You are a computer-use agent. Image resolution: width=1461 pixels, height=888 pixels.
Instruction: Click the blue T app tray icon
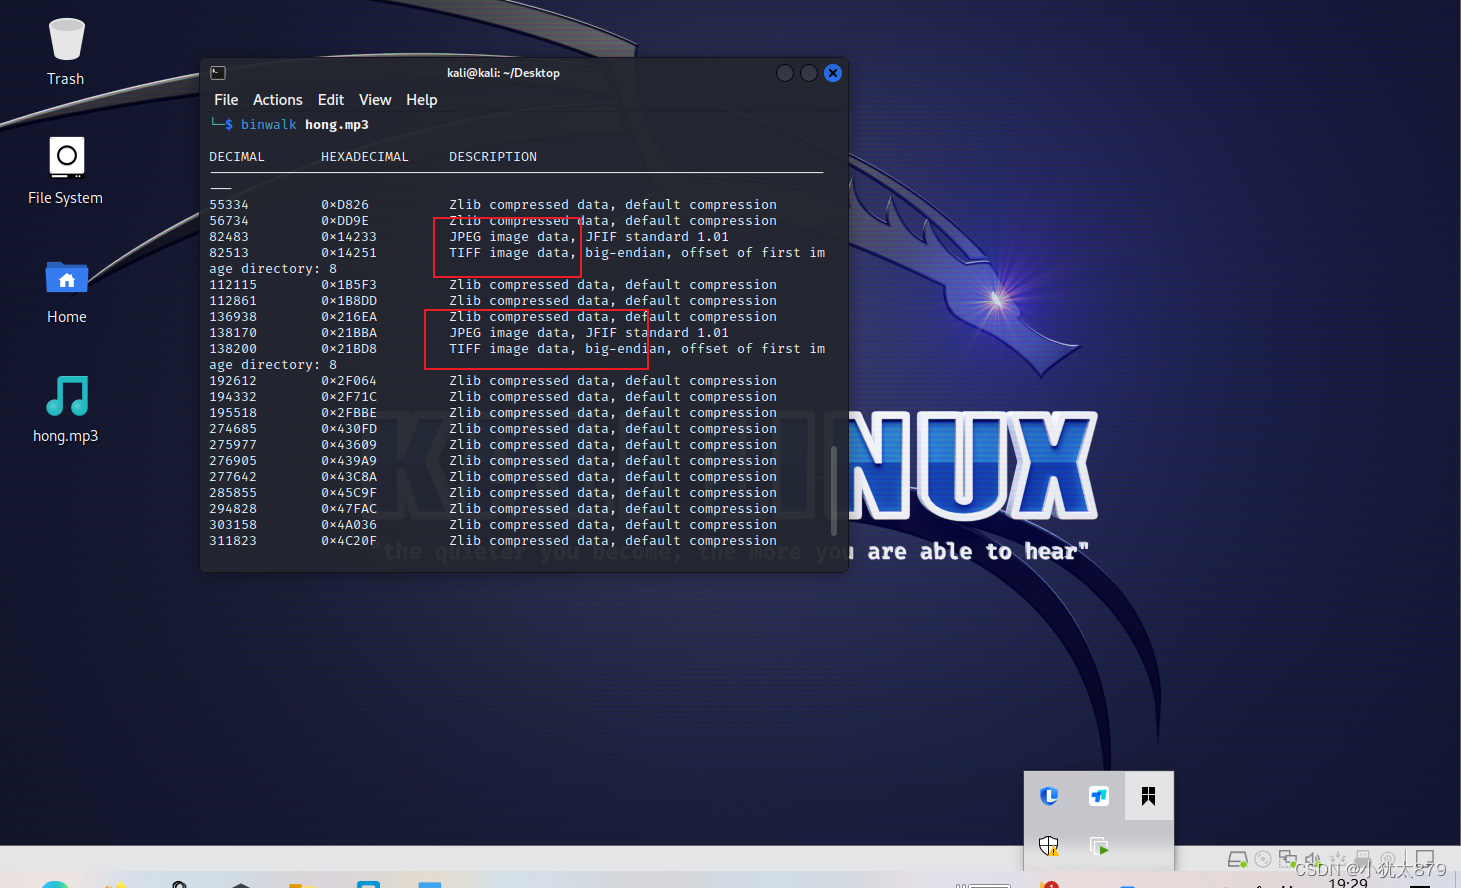click(x=1099, y=796)
